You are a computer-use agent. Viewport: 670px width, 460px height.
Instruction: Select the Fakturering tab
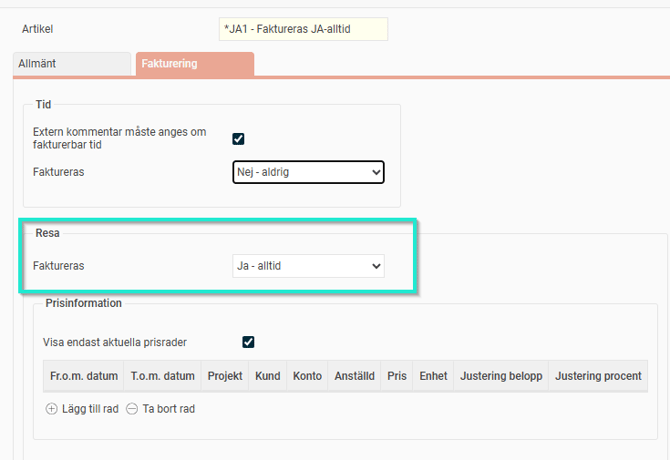pyautogui.click(x=195, y=64)
